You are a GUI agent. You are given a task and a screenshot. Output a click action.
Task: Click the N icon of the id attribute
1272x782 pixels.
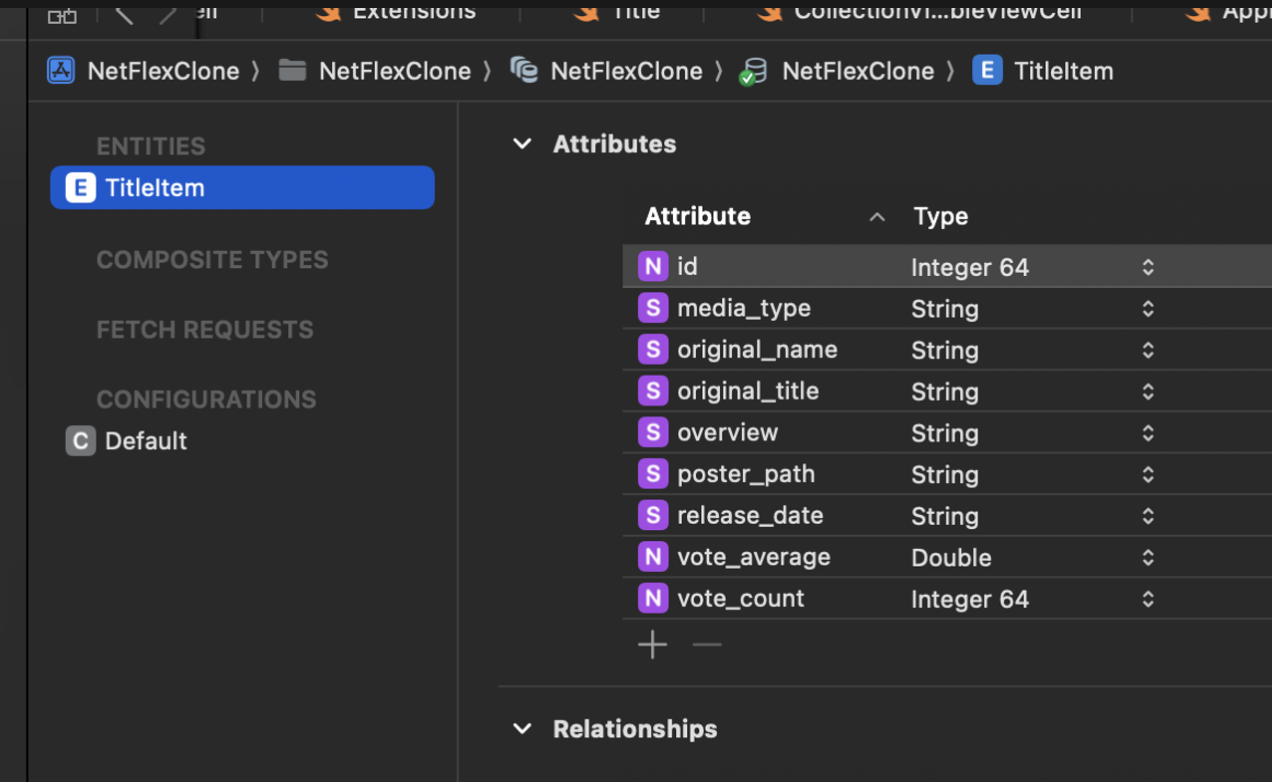[x=653, y=267]
